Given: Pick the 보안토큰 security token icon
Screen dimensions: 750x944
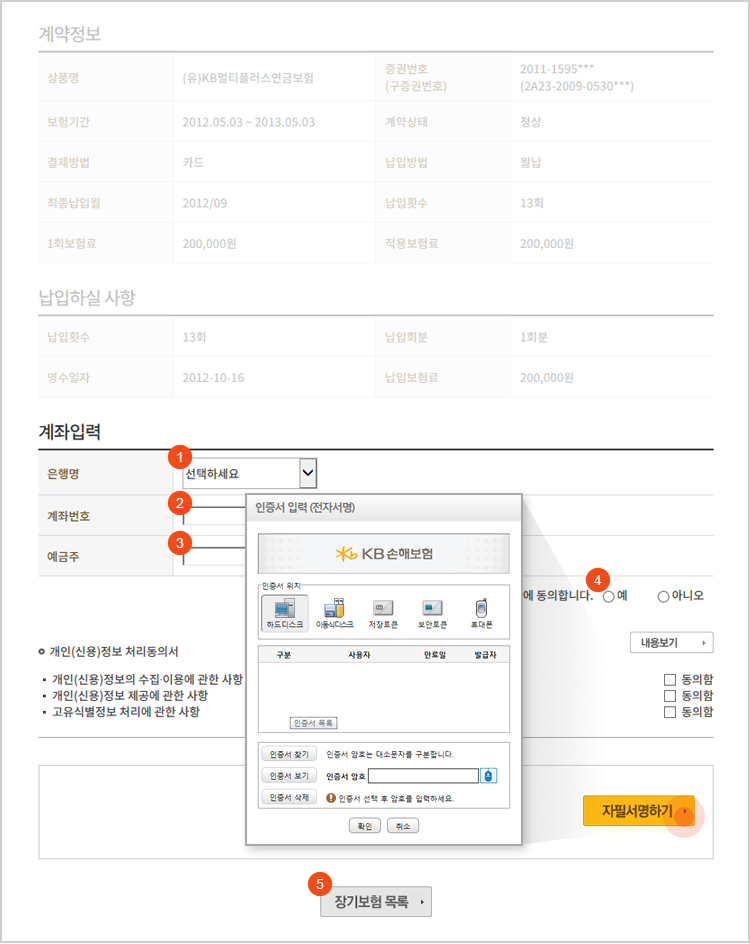Looking at the screenshot, I should click(x=432, y=613).
